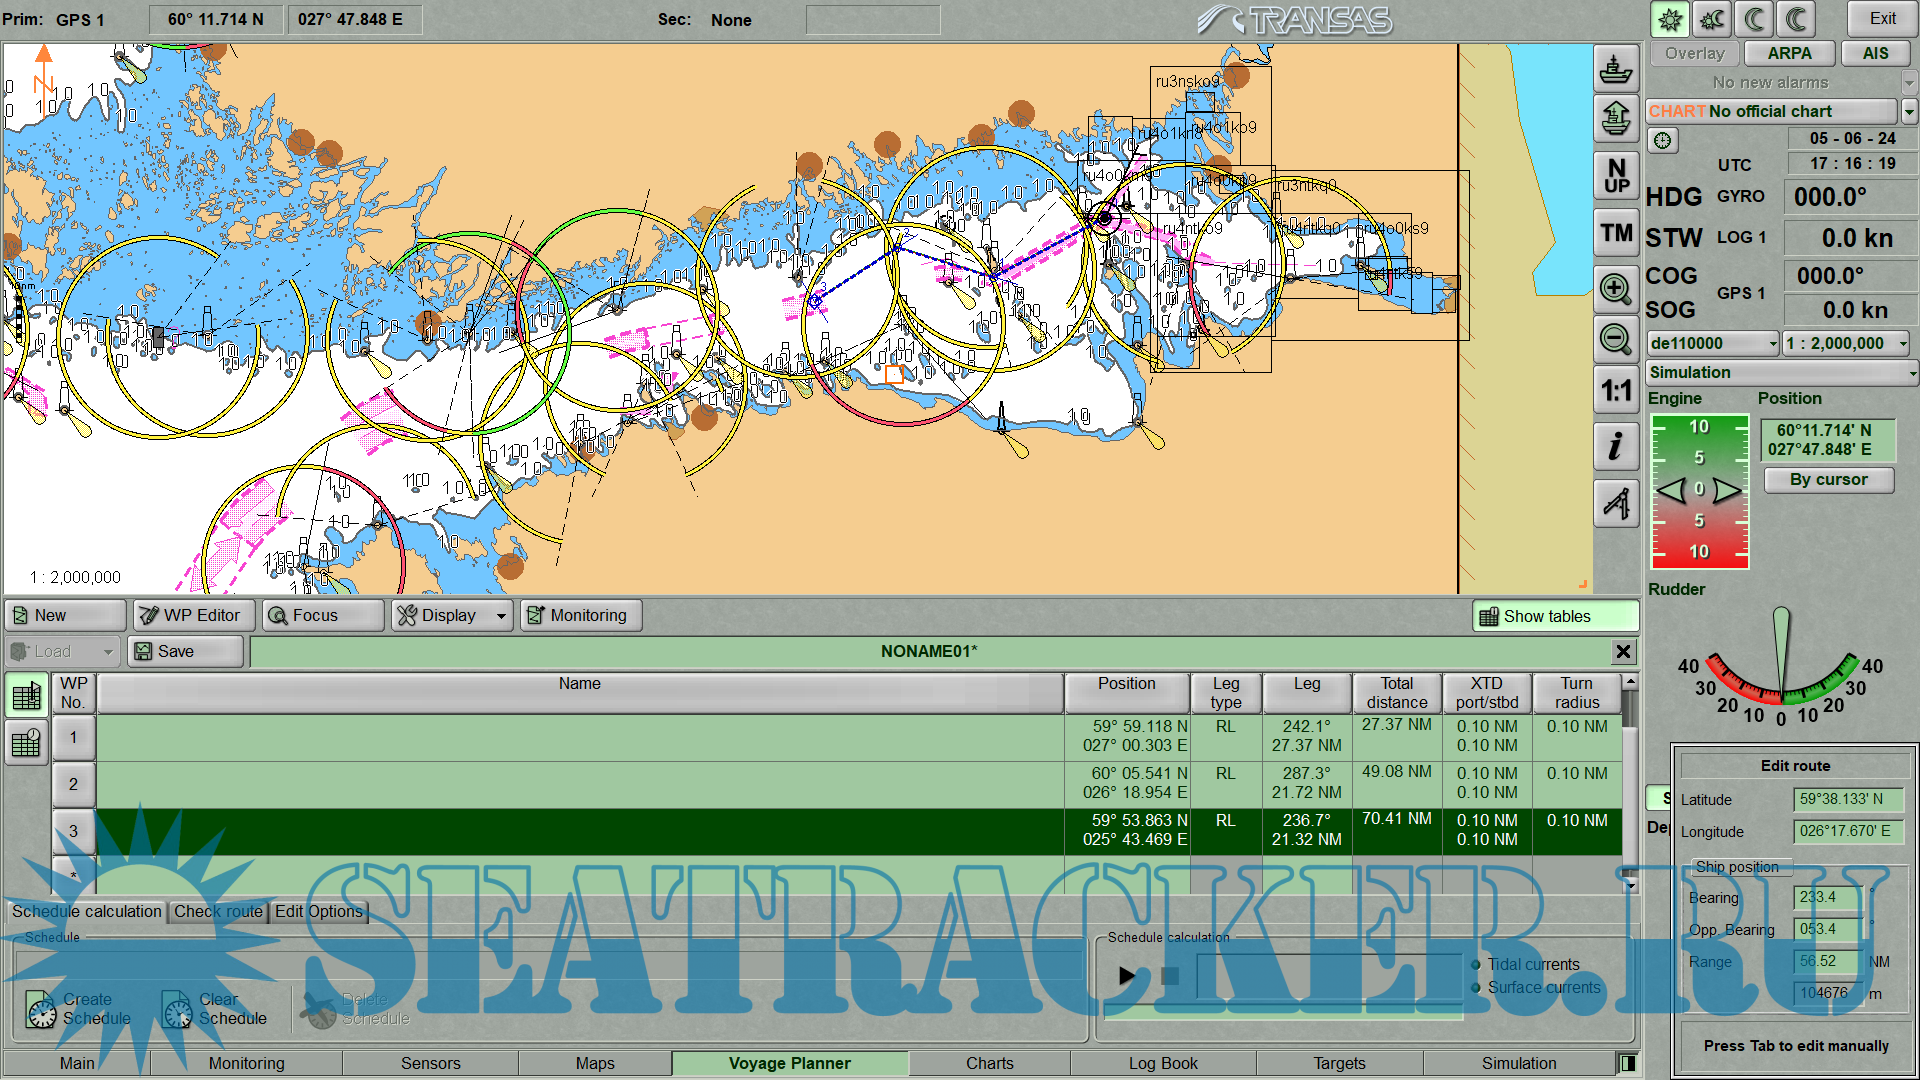This screenshot has width=1920, height=1080.
Task: Switch to the Charts tab
Action: pos(989,1063)
